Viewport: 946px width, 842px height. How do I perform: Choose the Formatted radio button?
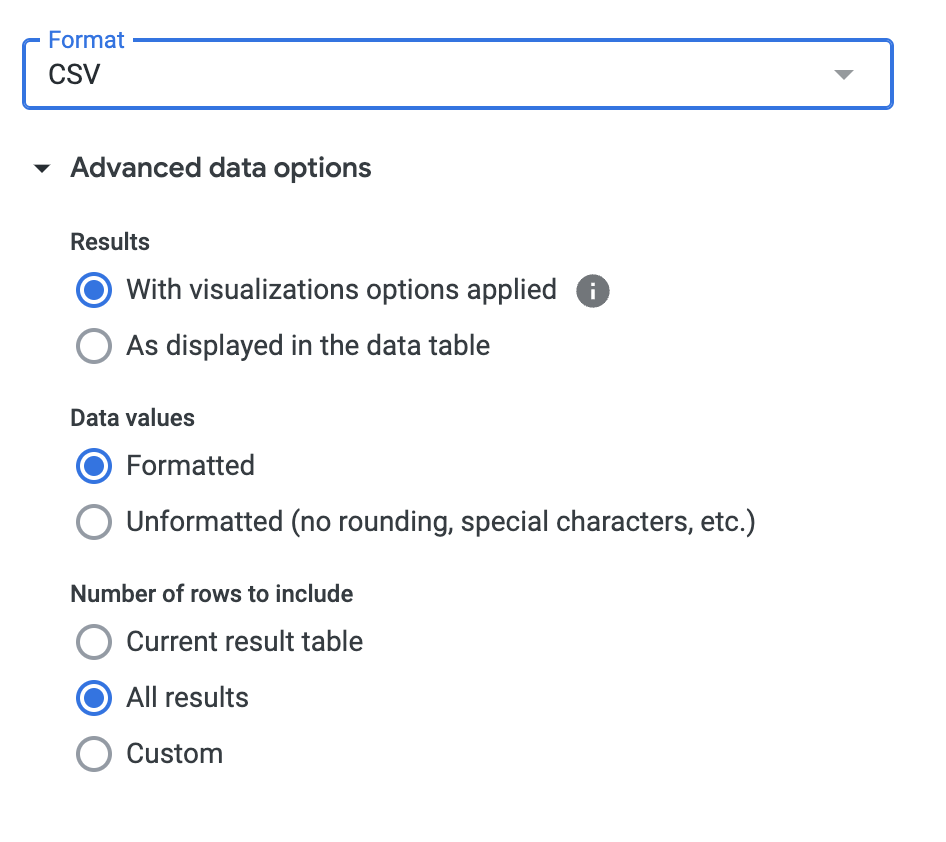[x=94, y=466]
